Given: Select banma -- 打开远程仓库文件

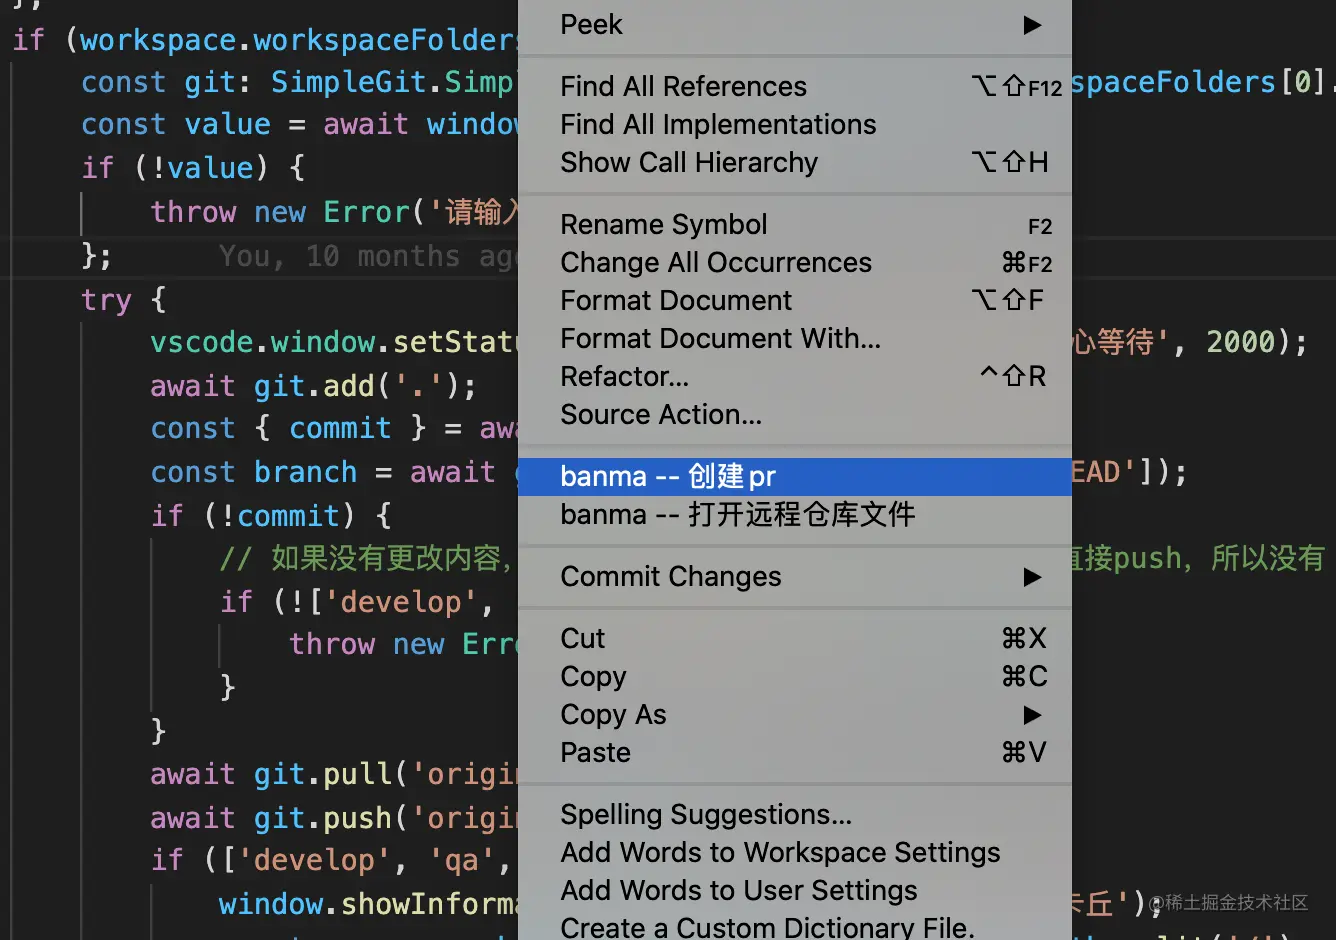Looking at the screenshot, I should coord(795,514).
